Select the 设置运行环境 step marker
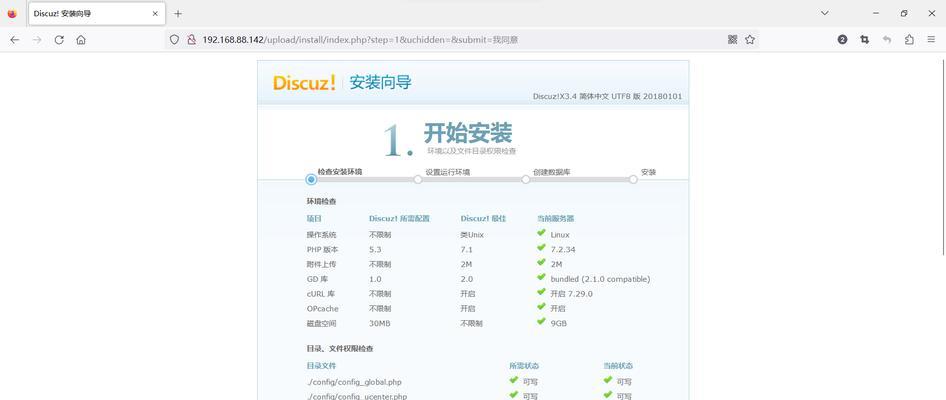This screenshot has width=946, height=400. point(418,179)
